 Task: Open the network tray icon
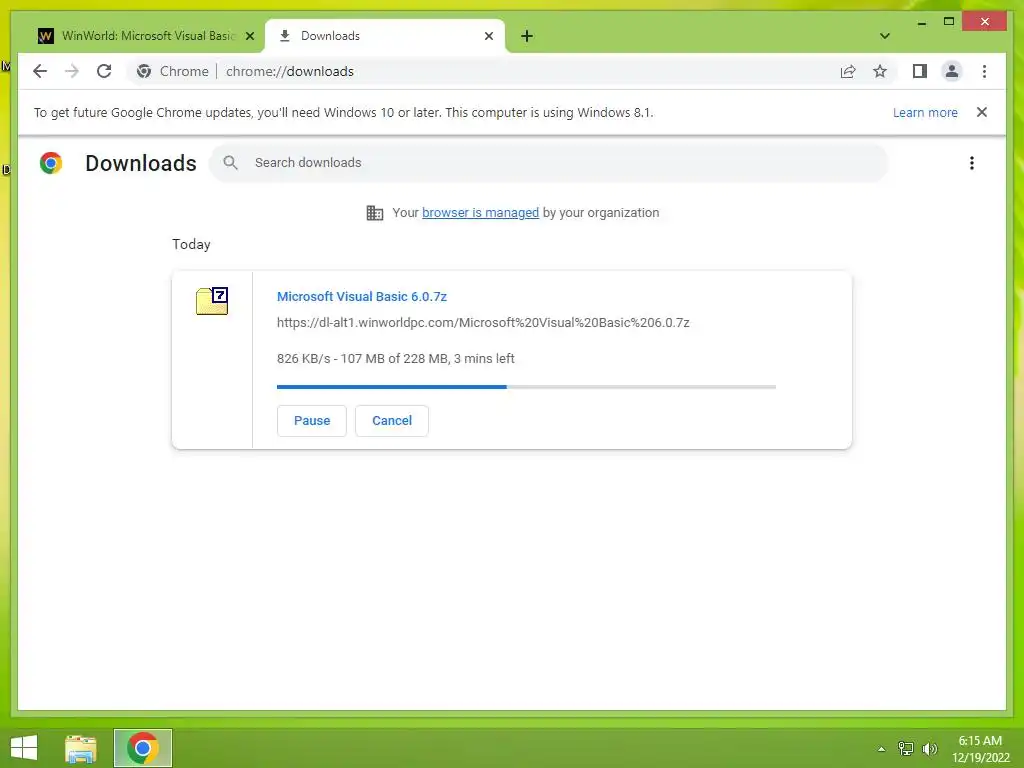[x=906, y=749]
